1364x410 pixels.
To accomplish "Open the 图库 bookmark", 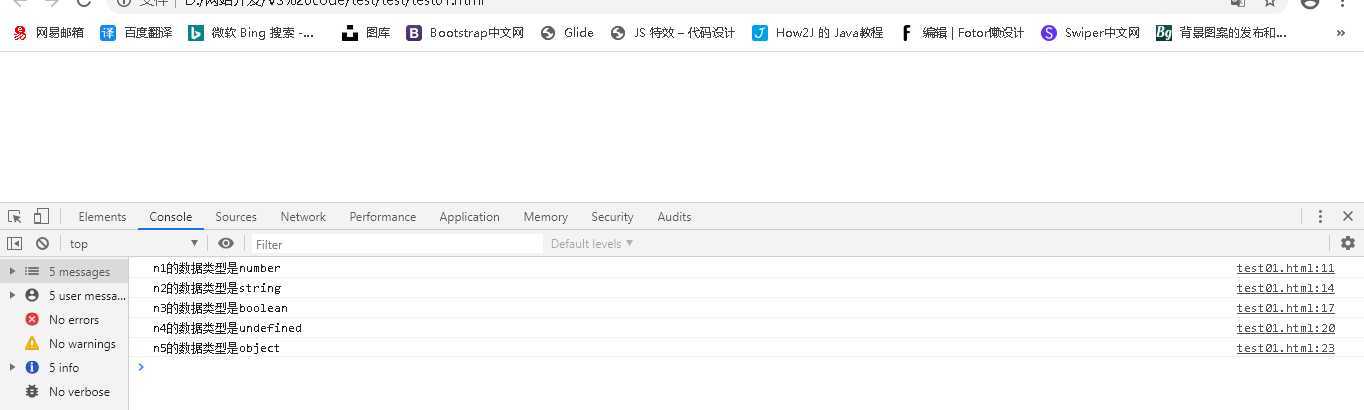I will click(x=366, y=33).
